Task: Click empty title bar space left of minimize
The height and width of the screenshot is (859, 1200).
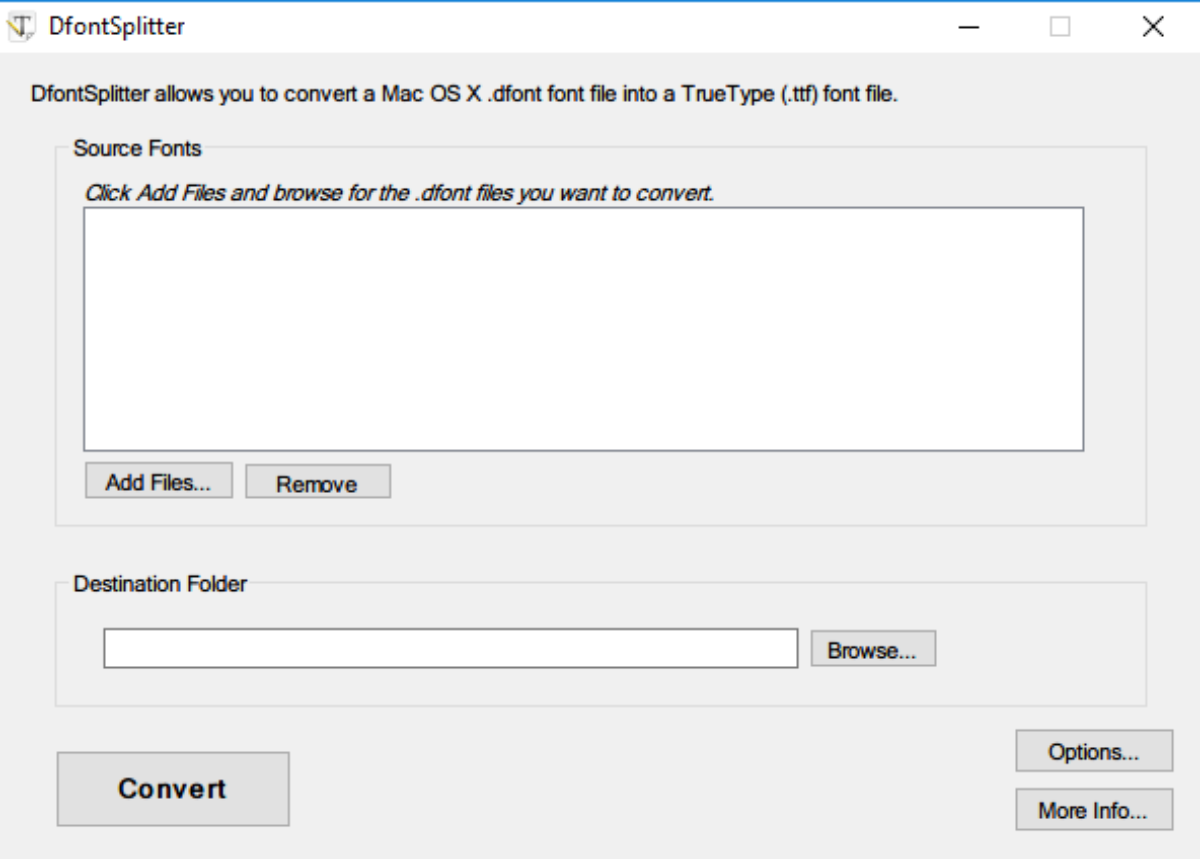Action: click(600, 27)
